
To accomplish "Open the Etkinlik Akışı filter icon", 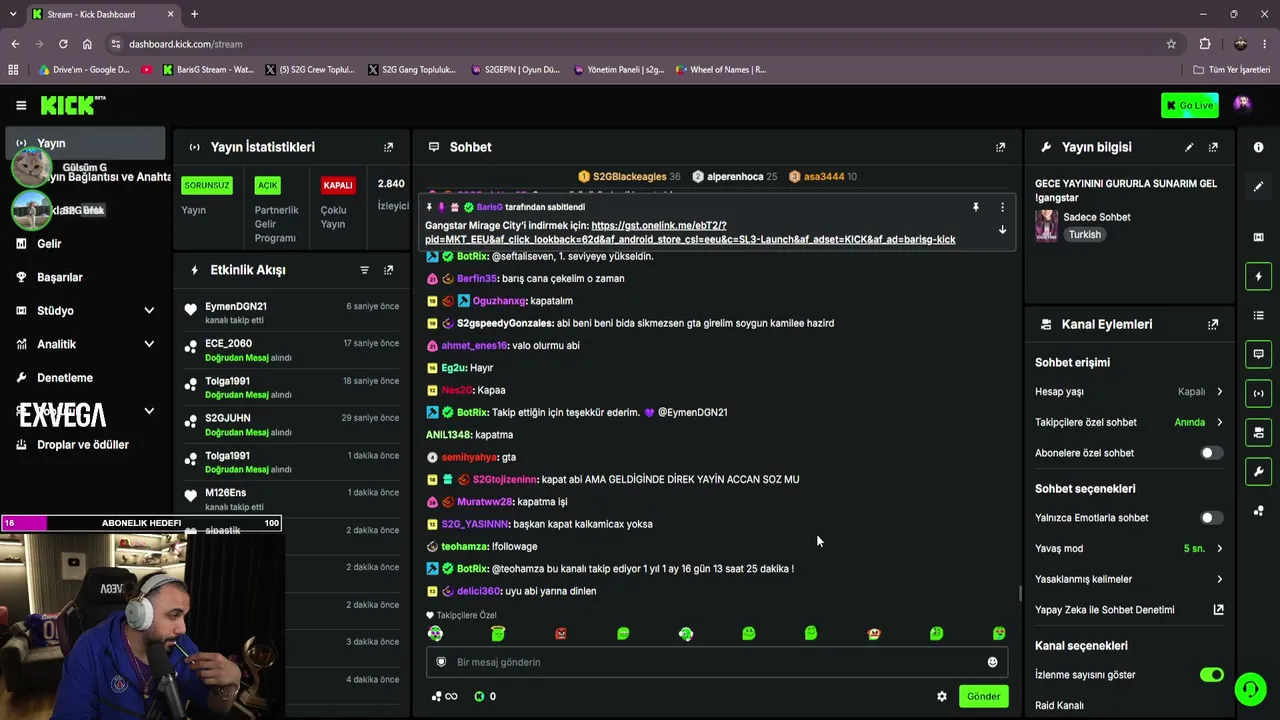I will 364,270.
